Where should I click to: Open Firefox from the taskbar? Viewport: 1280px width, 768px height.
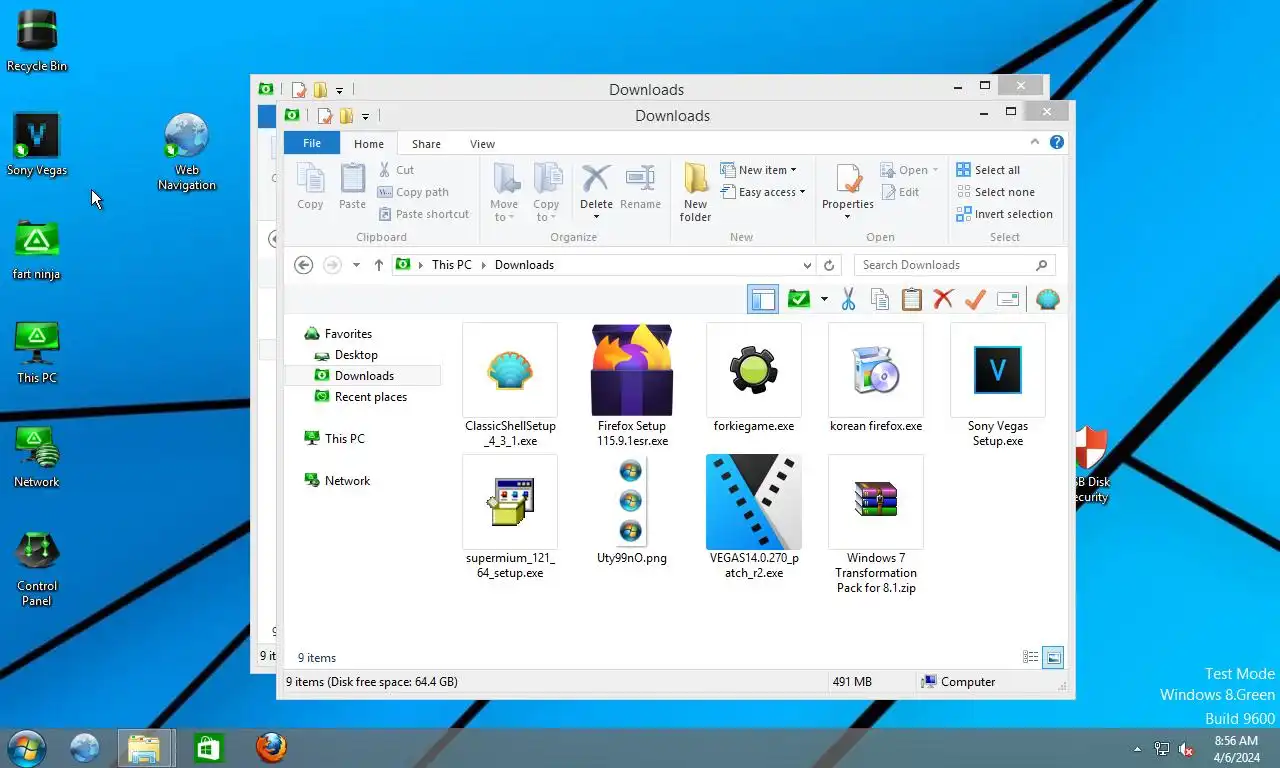270,748
